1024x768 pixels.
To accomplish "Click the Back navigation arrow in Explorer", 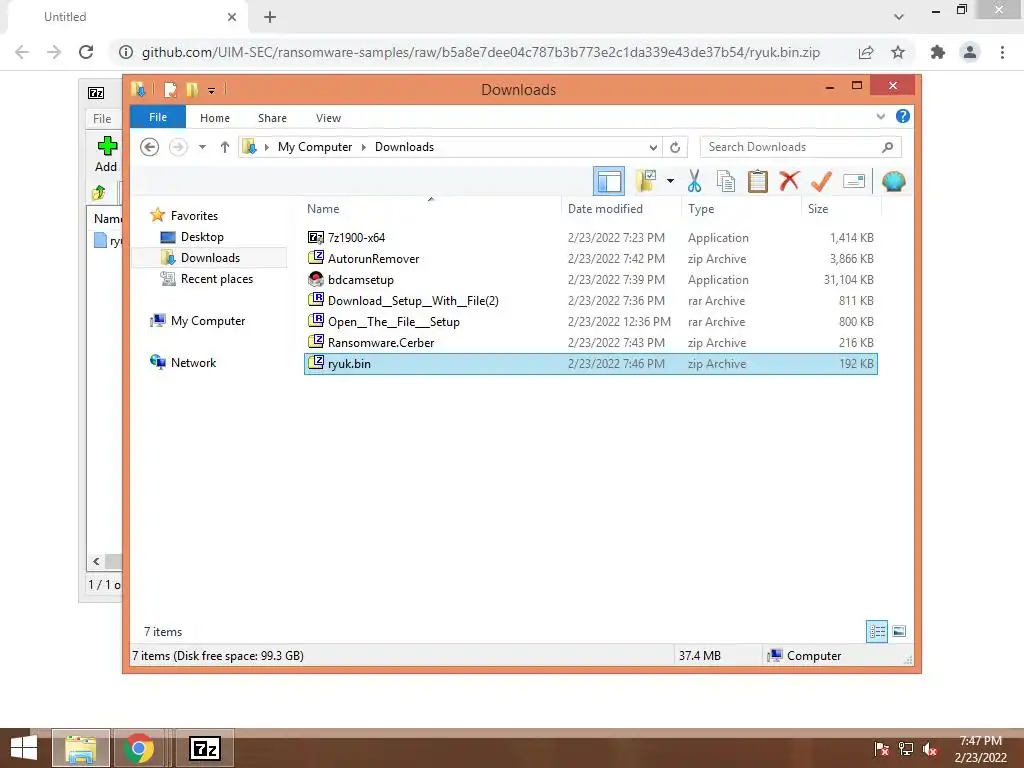I will (x=150, y=147).
